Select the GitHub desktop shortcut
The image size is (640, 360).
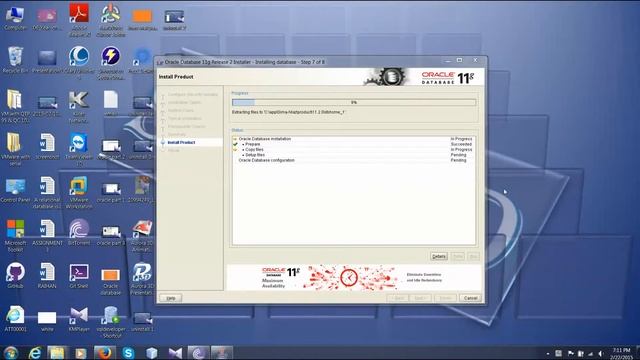pyautogui.click(x=15, y=276)
